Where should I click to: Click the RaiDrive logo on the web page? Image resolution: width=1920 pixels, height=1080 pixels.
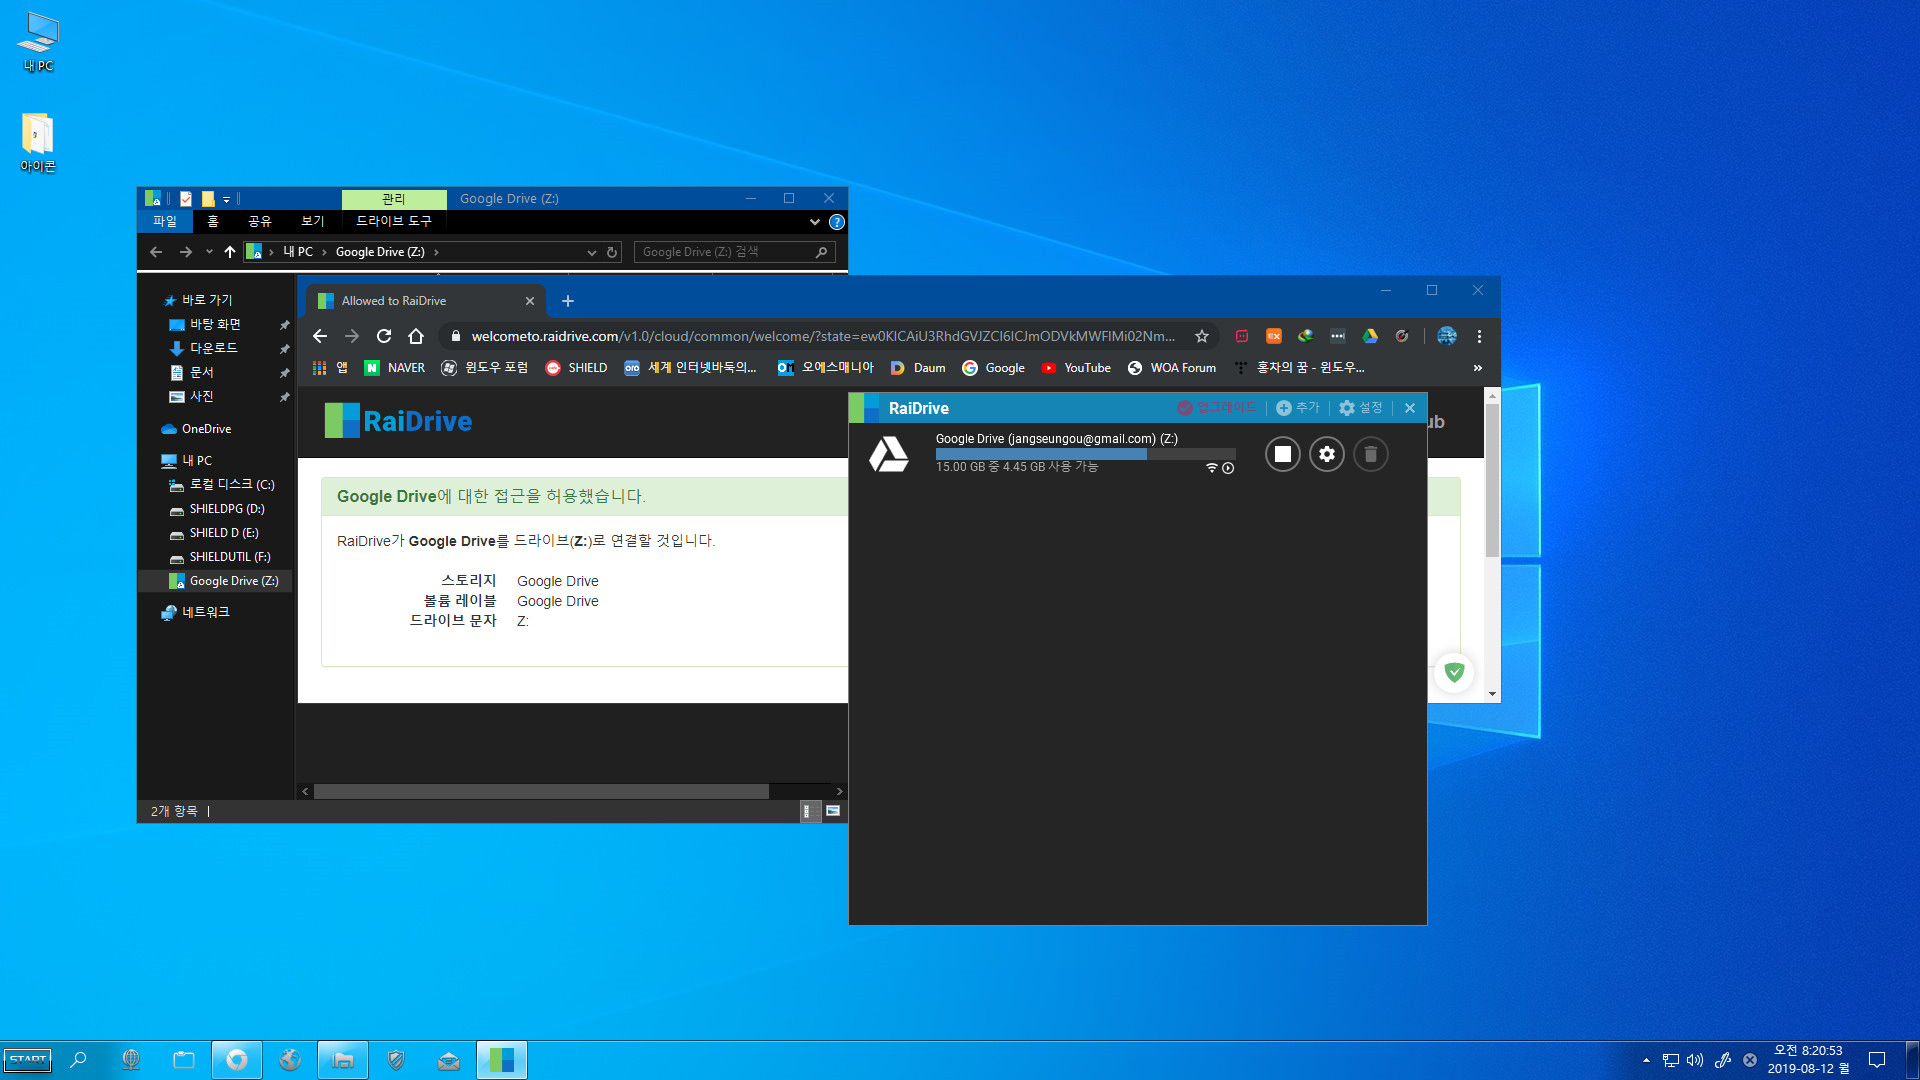(398, 421)
